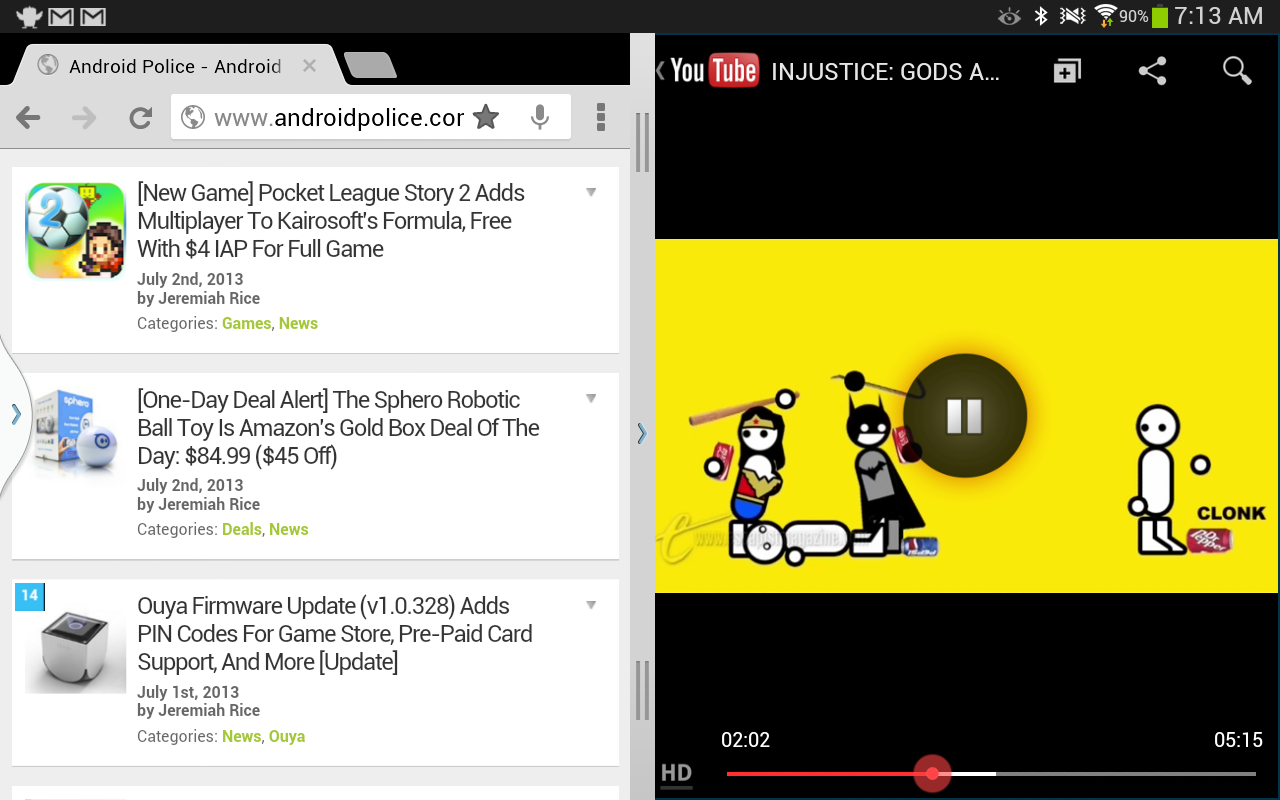Open News category under Pocket League Story

pyautogui.click(x=298, y=323)
